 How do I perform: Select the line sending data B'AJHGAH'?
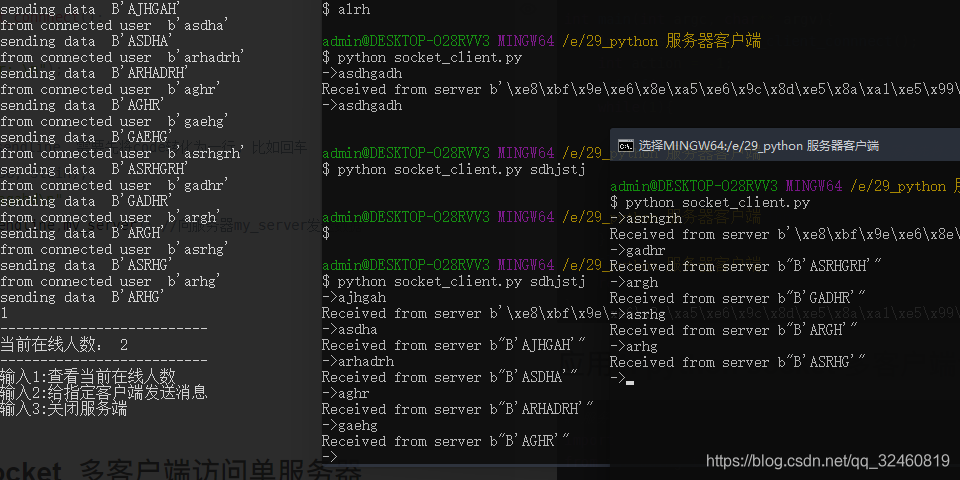click(x=91, y=9)
